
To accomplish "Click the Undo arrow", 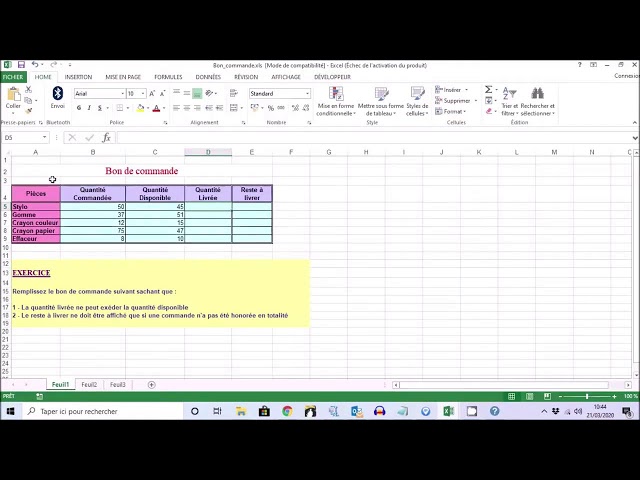I will pos(35,64).
